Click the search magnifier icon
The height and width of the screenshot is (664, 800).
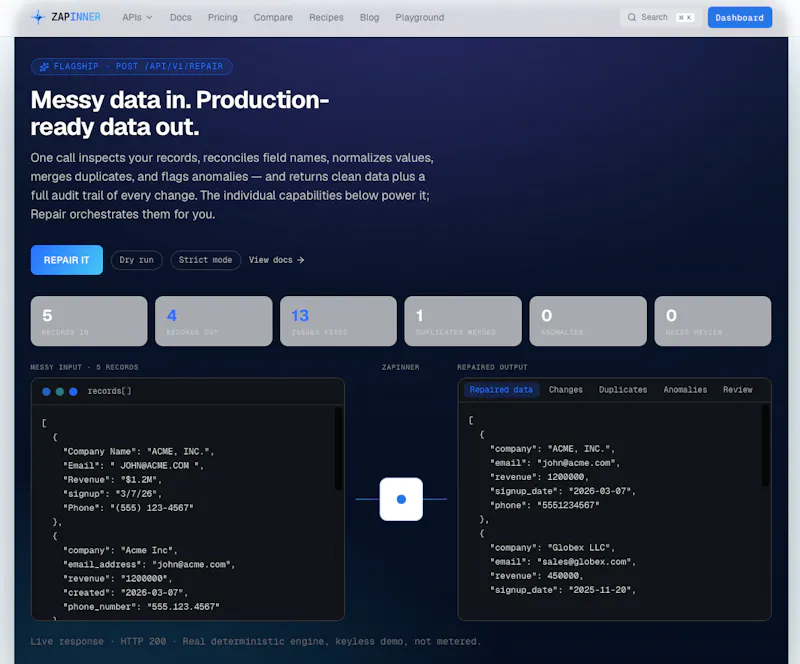tap(632, 17)
